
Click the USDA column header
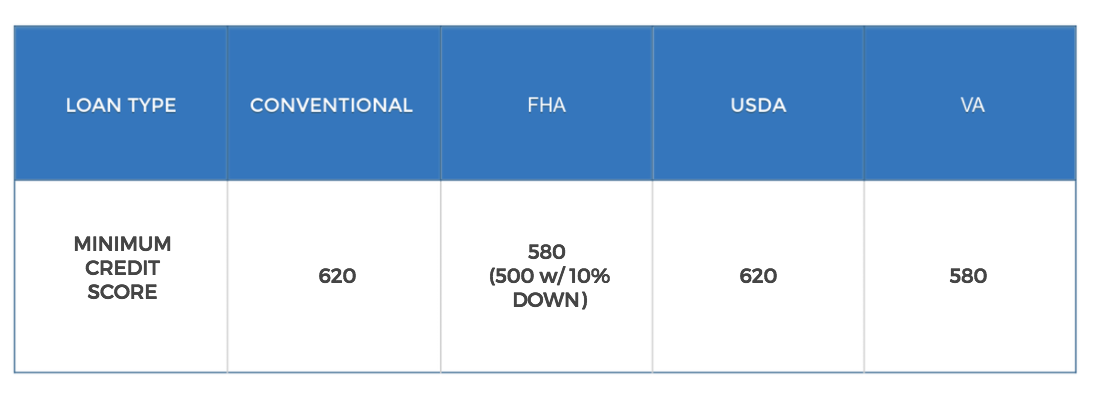pos(758,103)
